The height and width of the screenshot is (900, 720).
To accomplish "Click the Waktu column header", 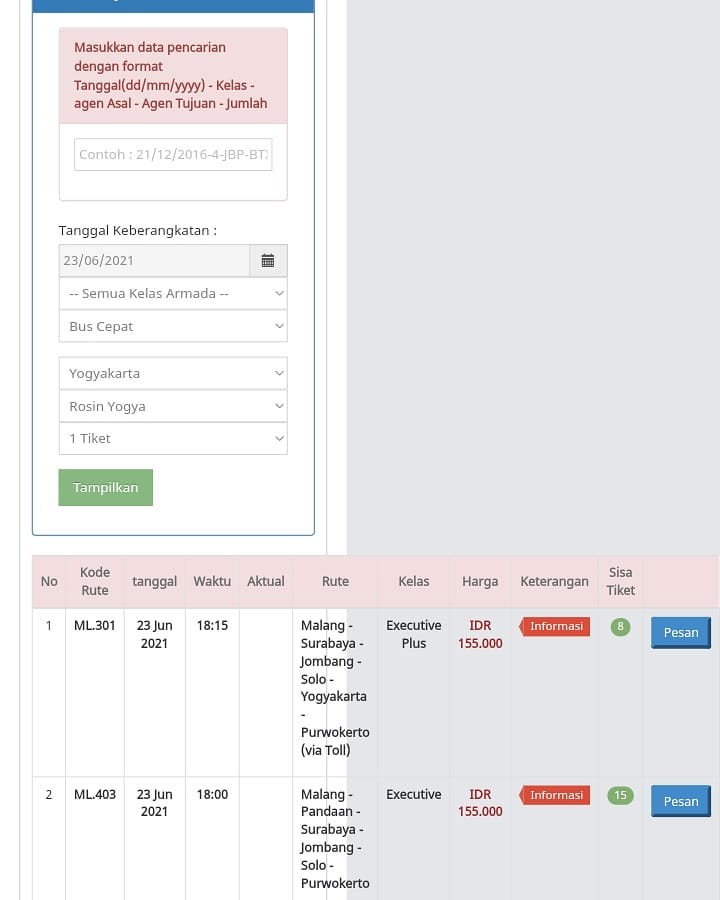I will coord(212,581).
